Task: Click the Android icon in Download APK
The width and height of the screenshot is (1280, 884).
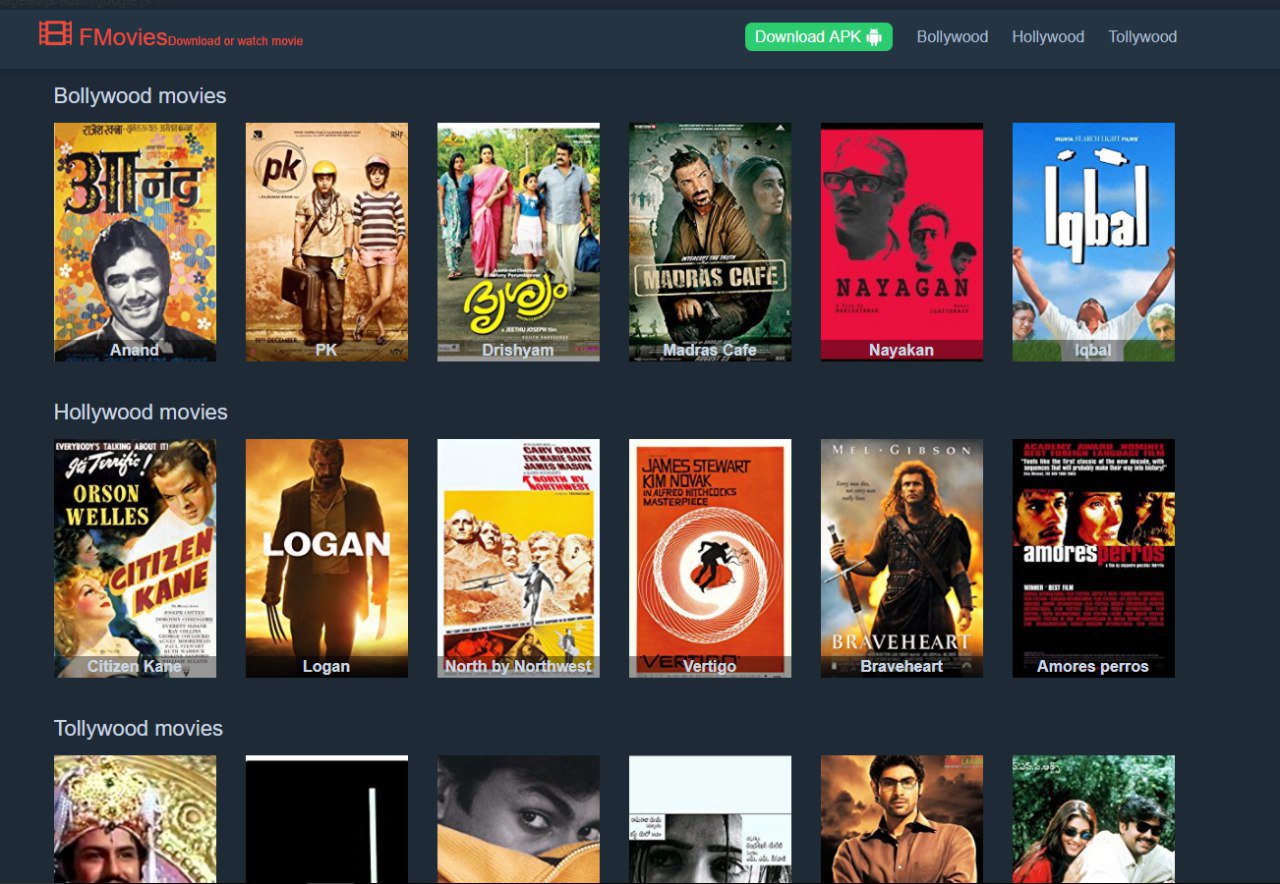Action: tap(874, 37)
